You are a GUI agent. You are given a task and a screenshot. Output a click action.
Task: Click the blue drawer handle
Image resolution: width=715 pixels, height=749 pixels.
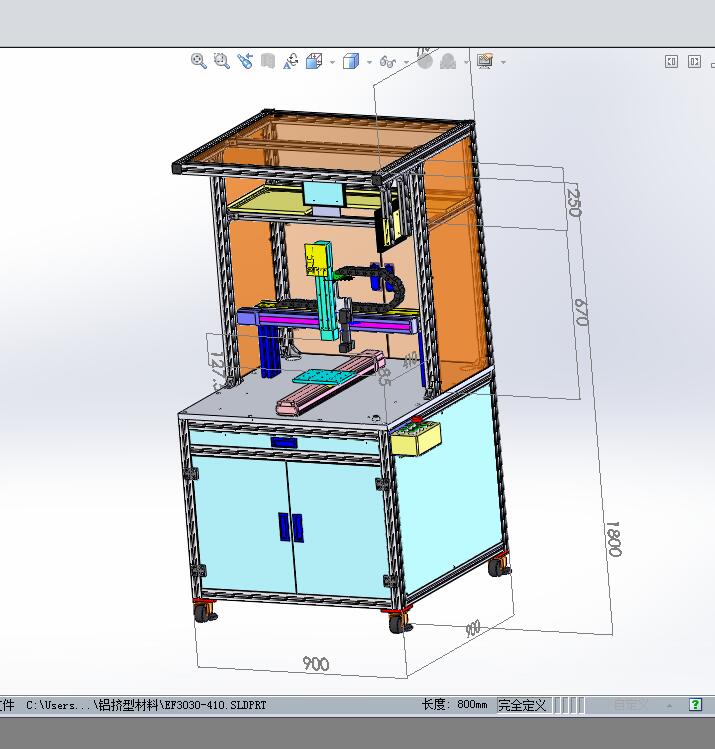(x=284, y=443)
